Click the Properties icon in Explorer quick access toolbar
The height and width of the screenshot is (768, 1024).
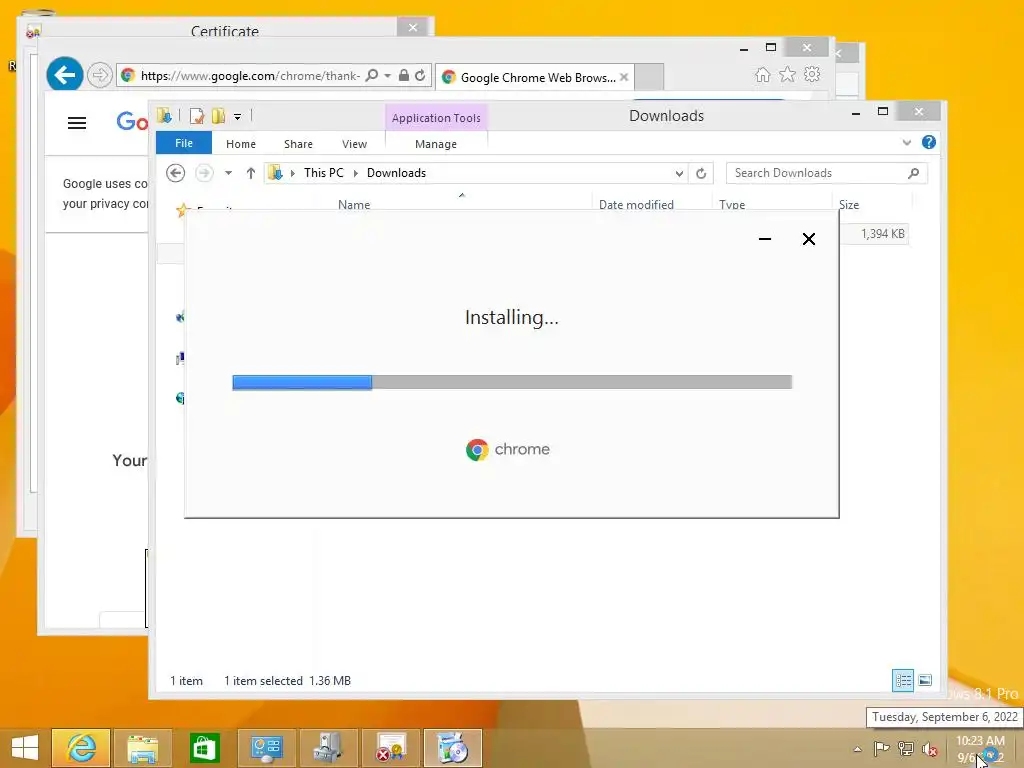(197, 116)
